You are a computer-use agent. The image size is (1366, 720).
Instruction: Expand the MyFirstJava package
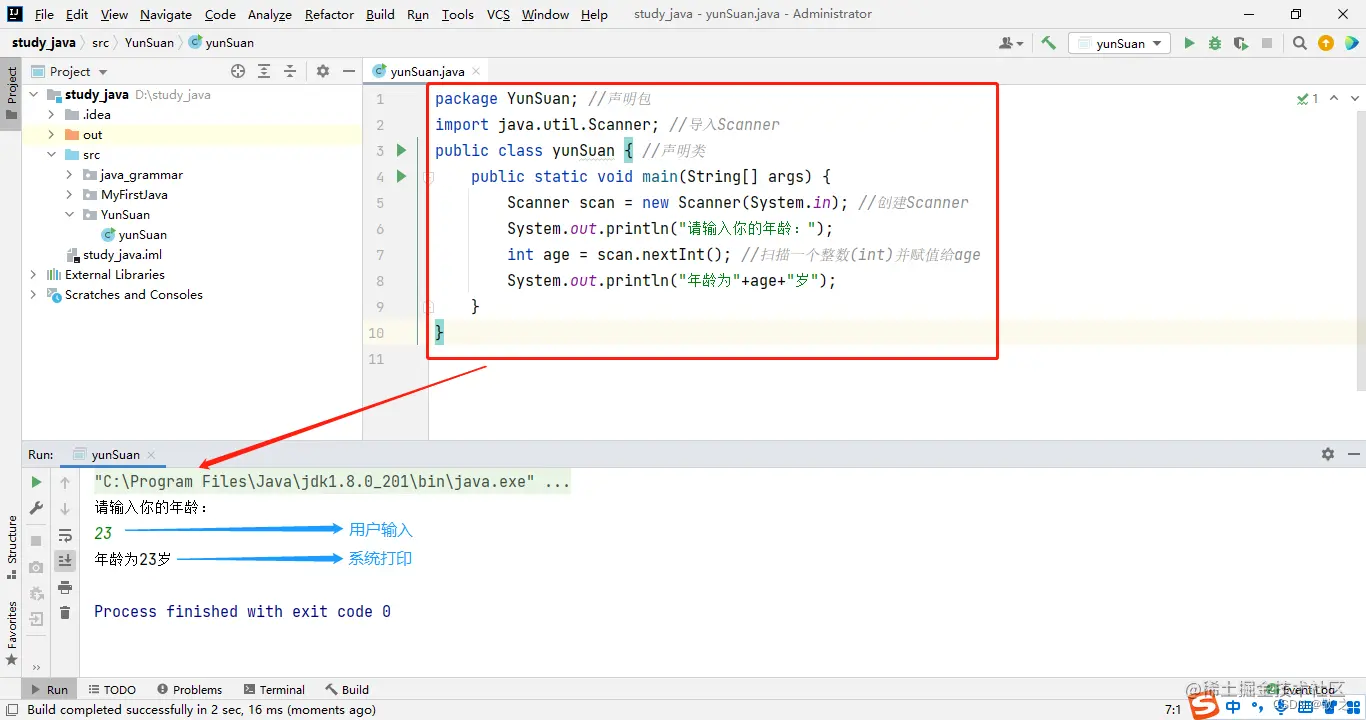tap(69, 195)
